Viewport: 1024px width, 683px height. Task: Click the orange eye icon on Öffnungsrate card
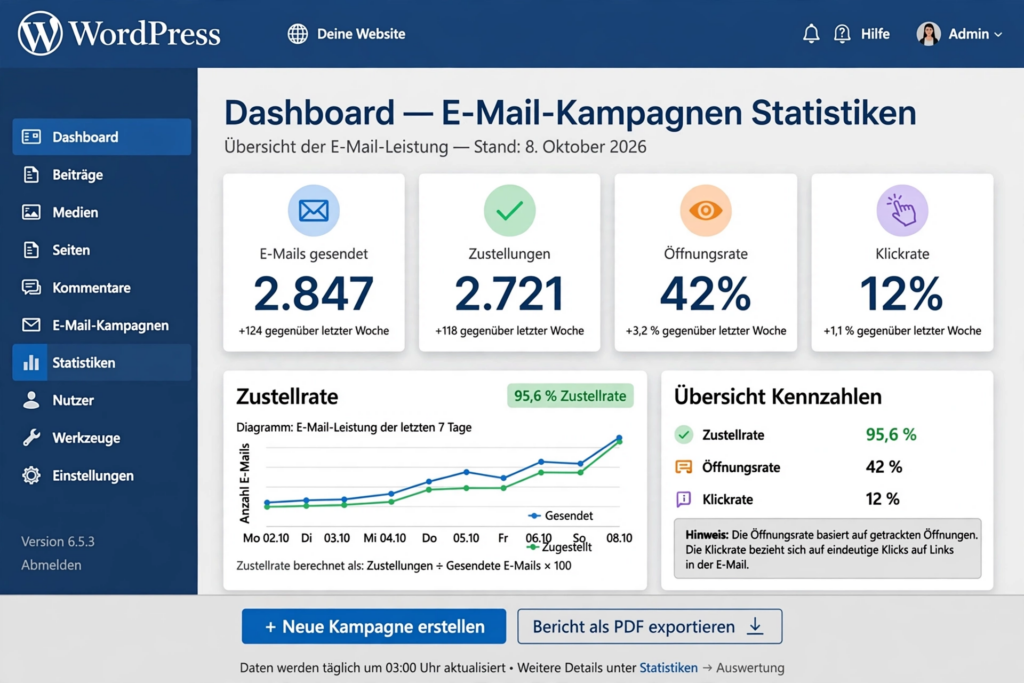[x=705, y=210]
